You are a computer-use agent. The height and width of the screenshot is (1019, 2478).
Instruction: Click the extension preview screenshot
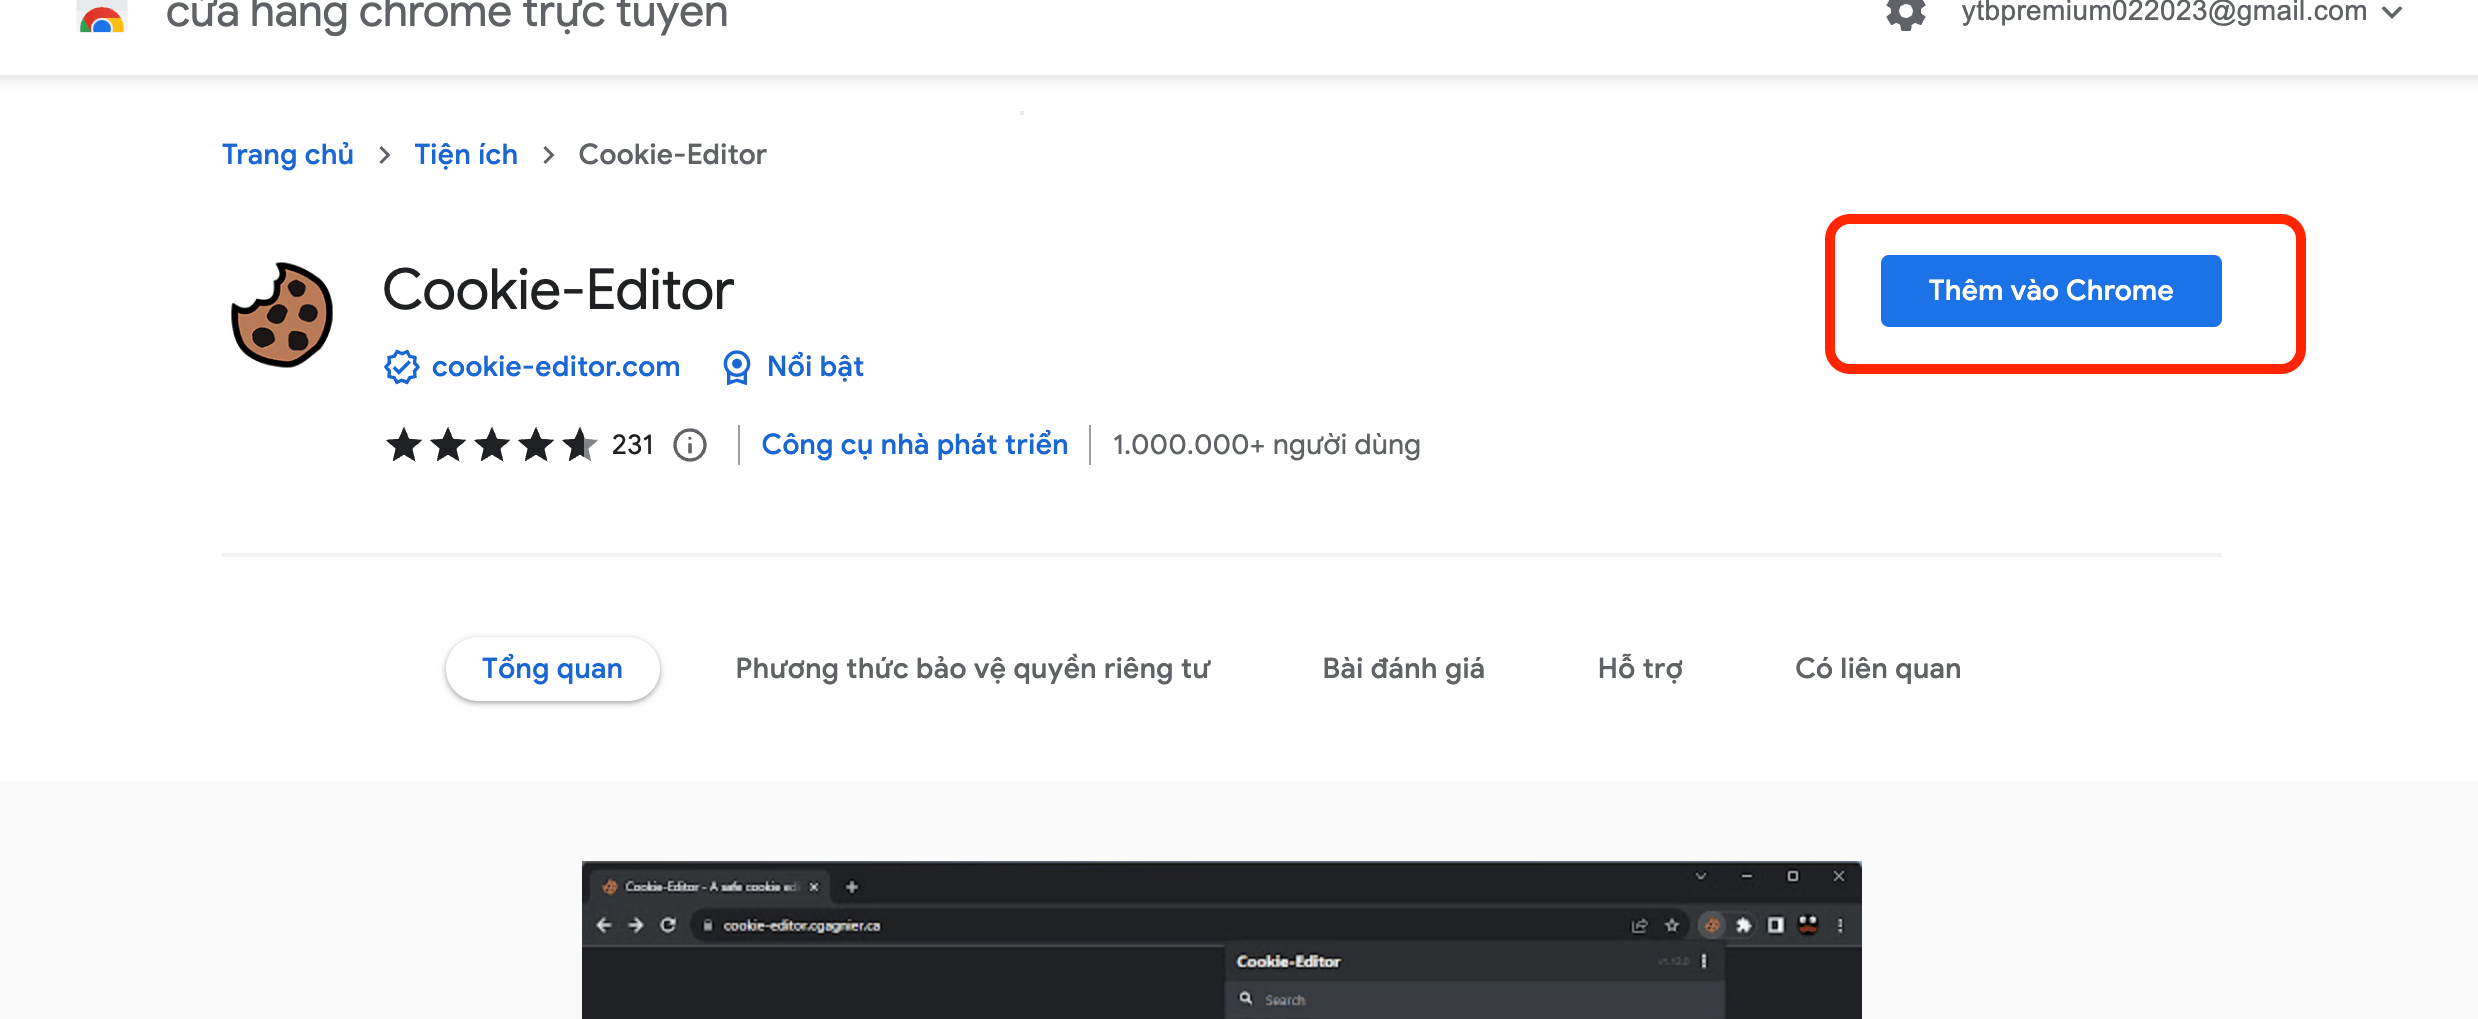(x=1221, y=940)
